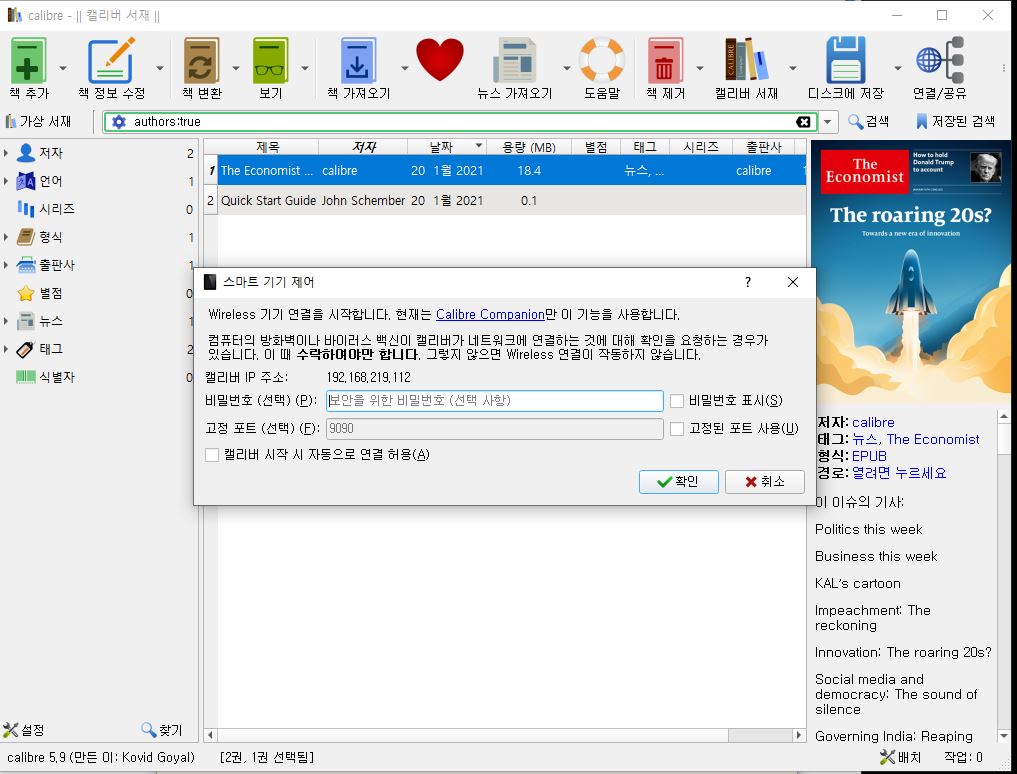Open the 열려면 누르세요 path link
This screenshot has width=1017, height=774.
click(899, 473)
